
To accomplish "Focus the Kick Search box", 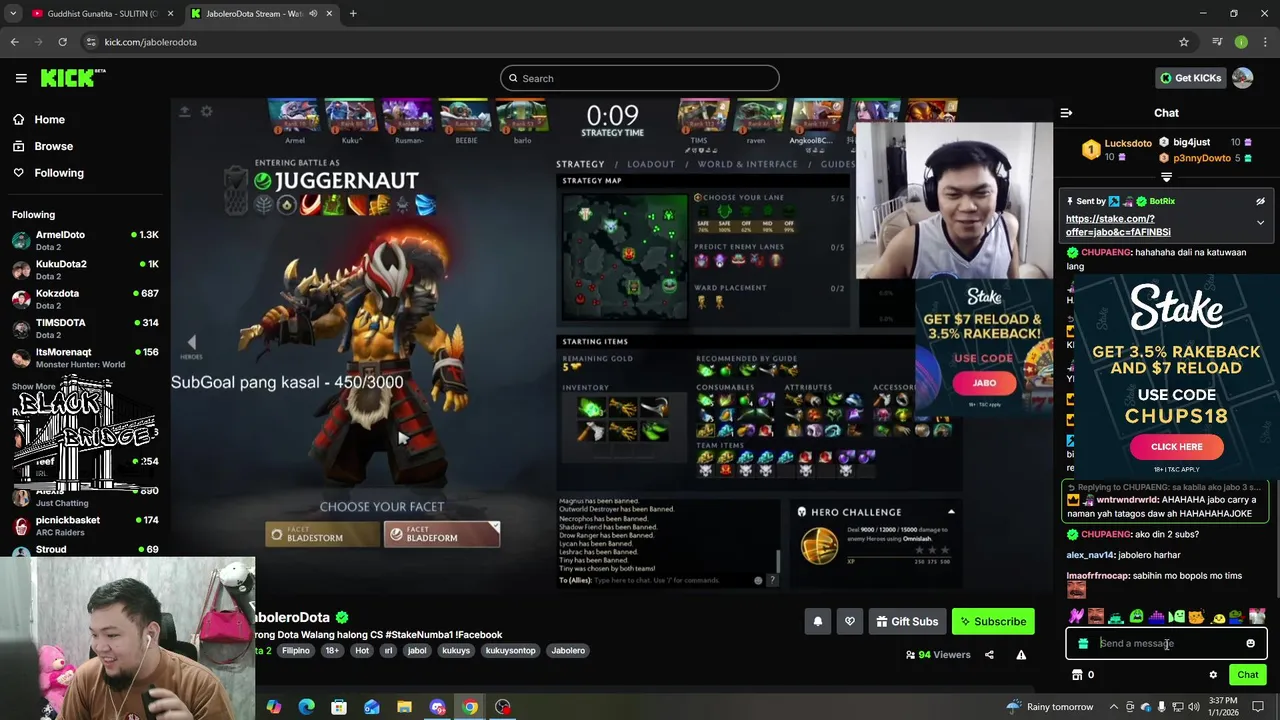I will point(640,78).
